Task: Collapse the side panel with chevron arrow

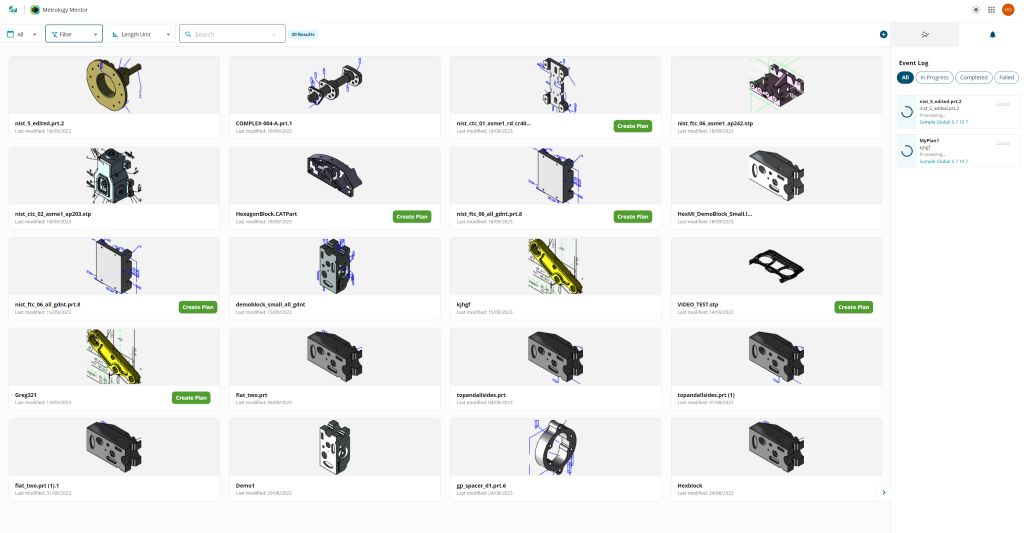Action: pyautogui.click(x=883, y=492)
